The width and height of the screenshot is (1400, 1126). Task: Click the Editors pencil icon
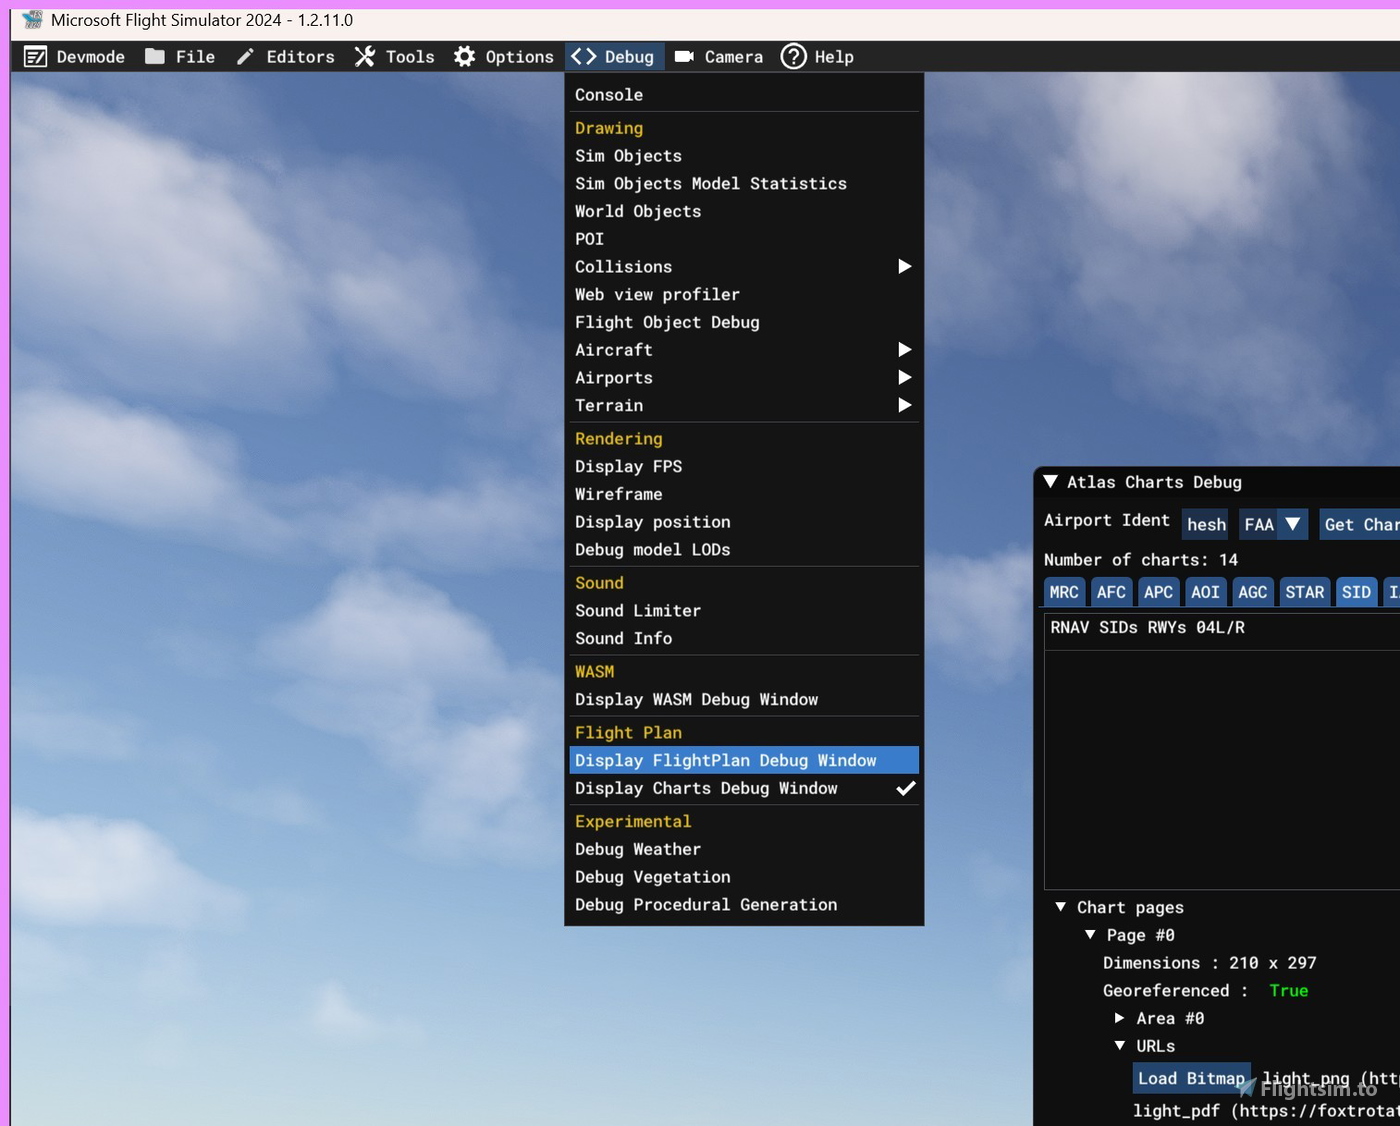click(245, 57)
